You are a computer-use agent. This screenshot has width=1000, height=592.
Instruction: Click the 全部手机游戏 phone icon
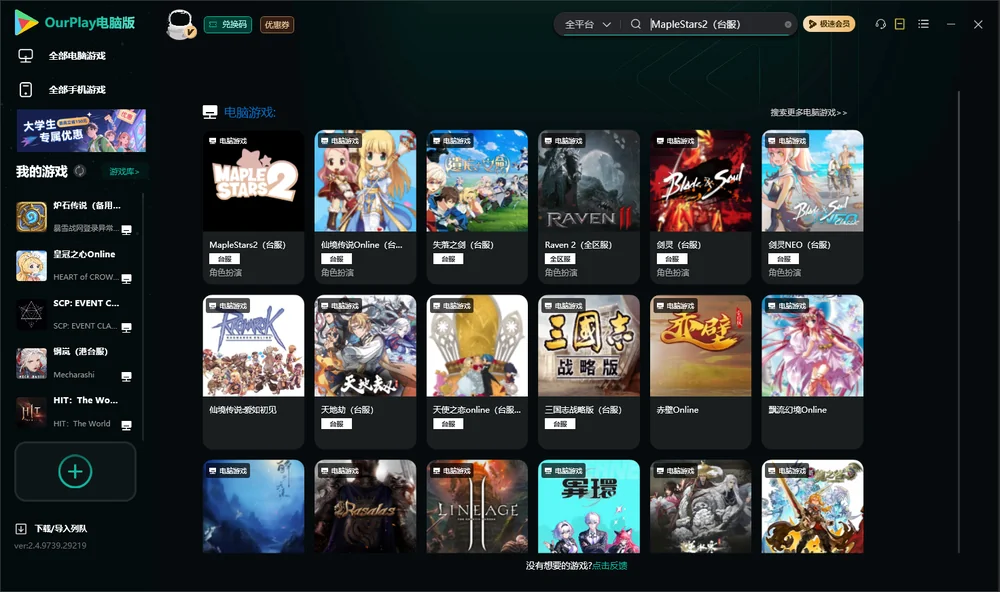tap(26, 89)
